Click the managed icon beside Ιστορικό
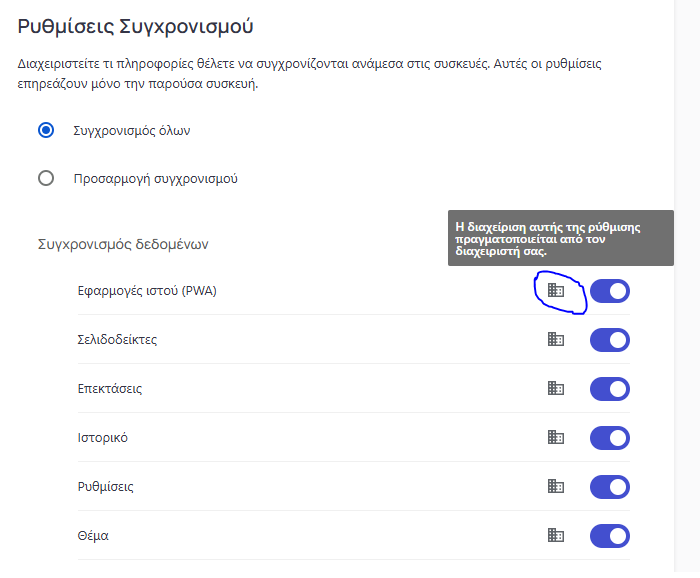700x578 pixels. (556, 437)
